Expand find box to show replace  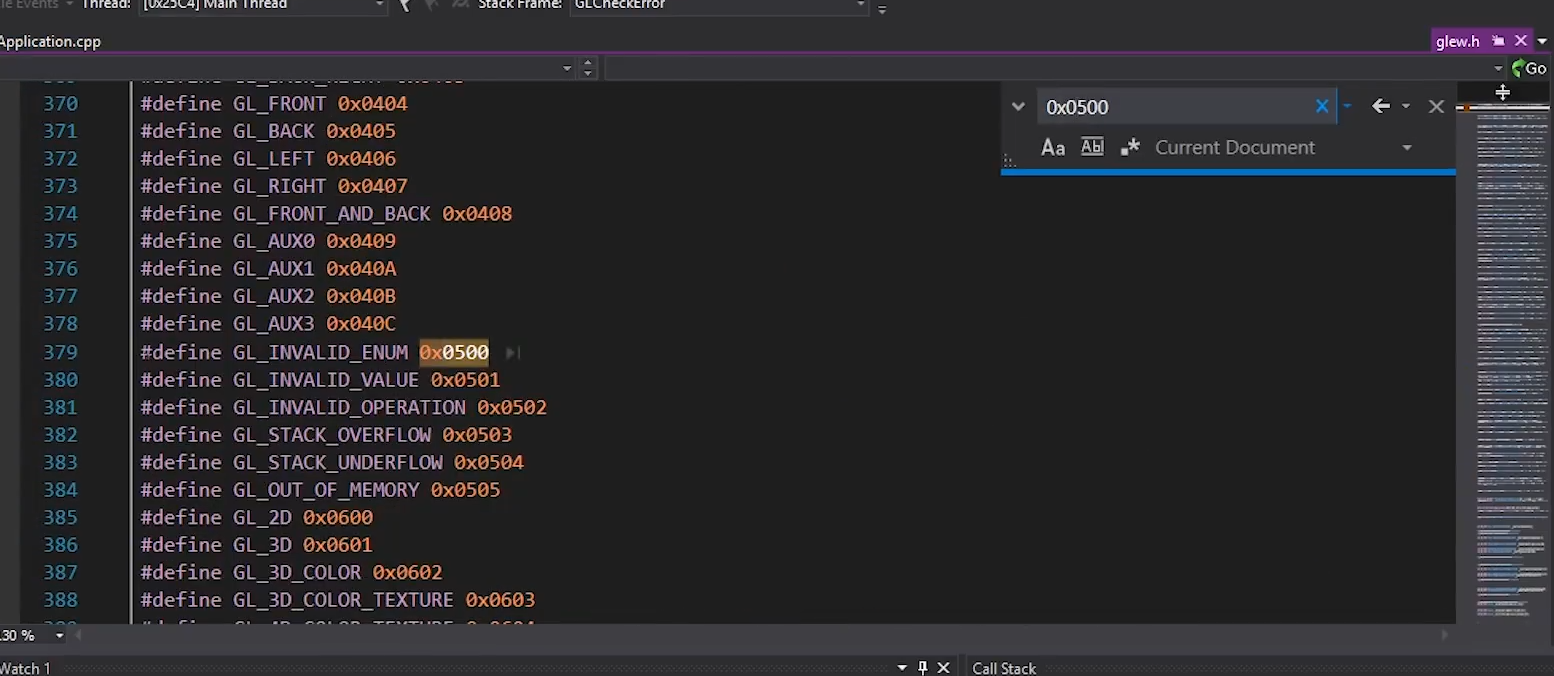coord(1018,106)
